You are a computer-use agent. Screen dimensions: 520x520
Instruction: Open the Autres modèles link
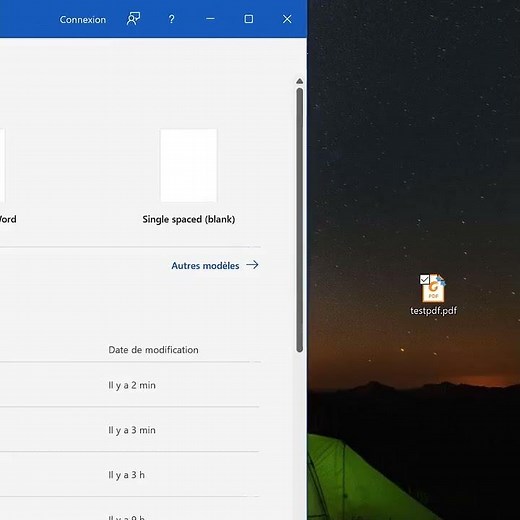[205, 266]
